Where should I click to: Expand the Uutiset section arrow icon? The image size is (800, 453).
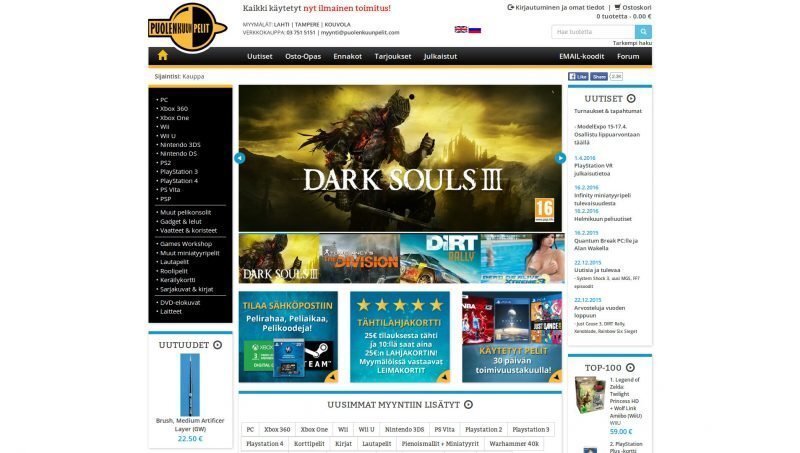631,99
